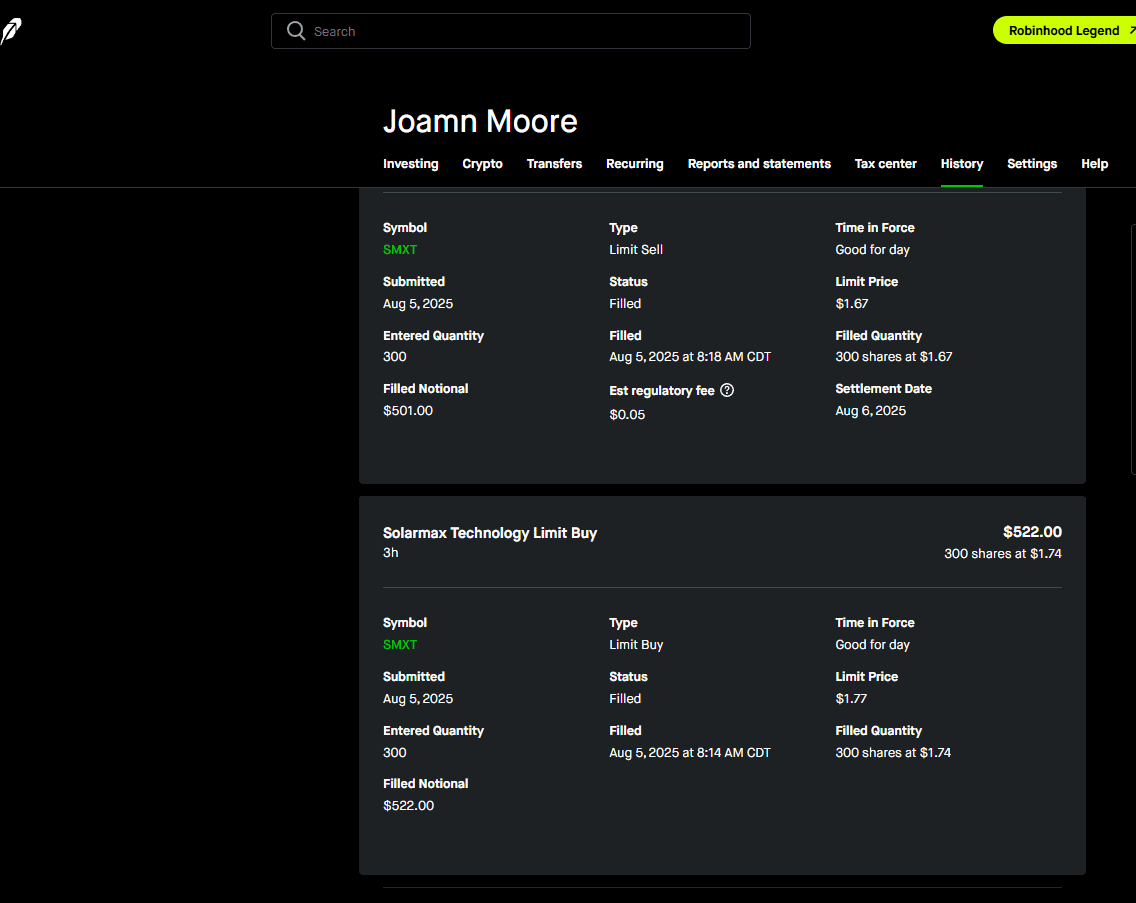Open Robinhood Legend button
1136x903 pixels.
pos(1066,30)
